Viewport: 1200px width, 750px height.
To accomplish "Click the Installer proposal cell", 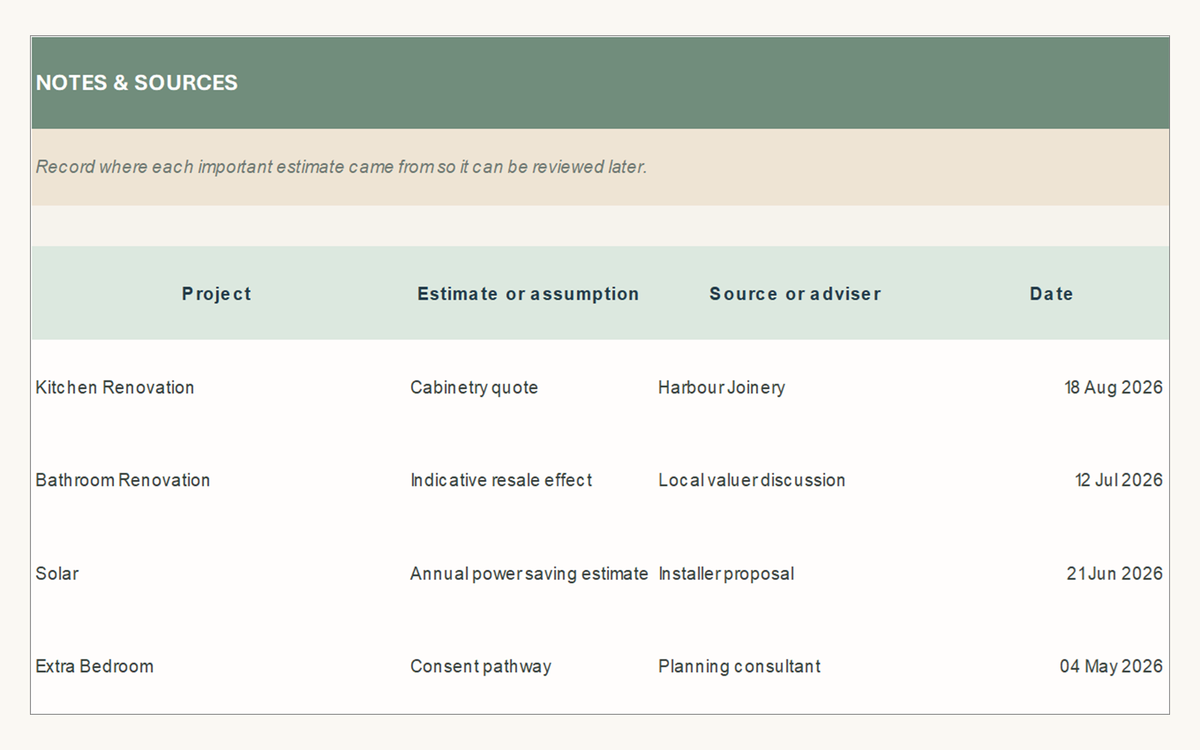I will 726,573.
